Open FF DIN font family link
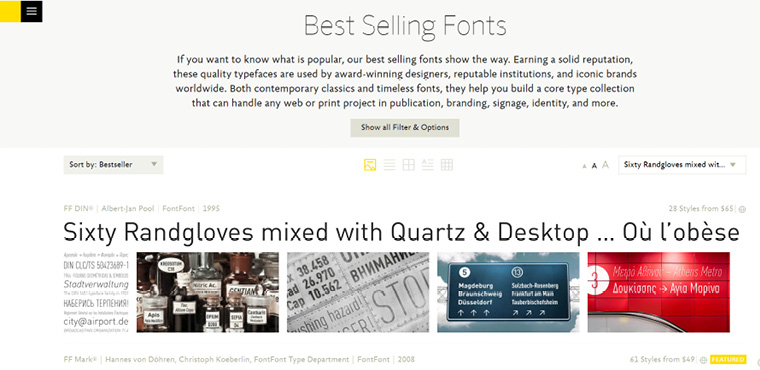The height and width of the screenshot is (370, 760). tap(78, 209)
